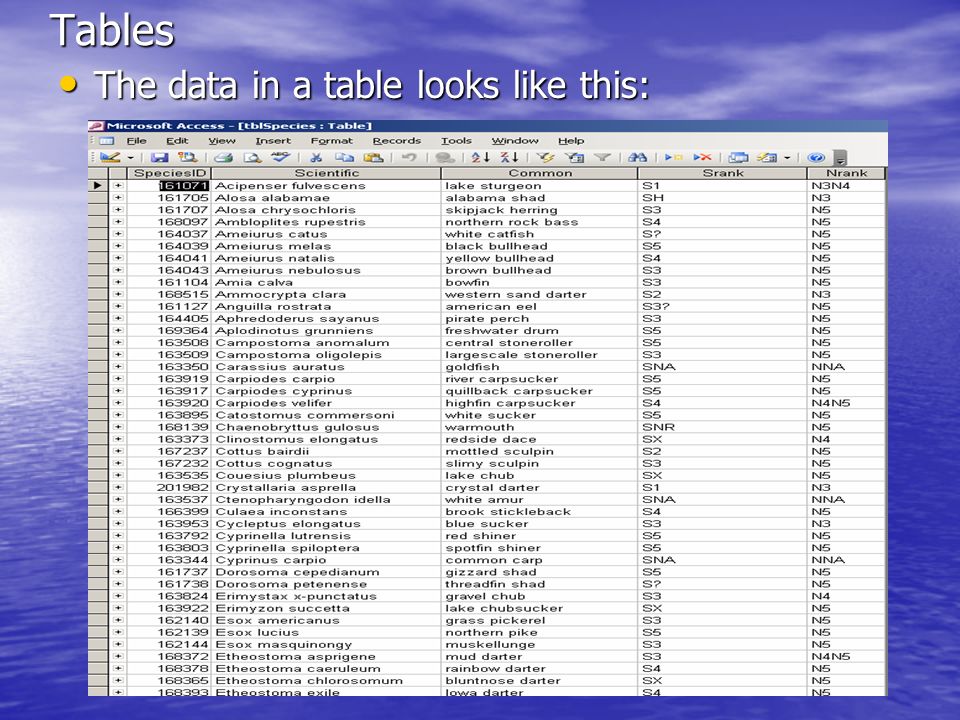
Task: Click the Paste clipboard icon
Action: pos(373,157)
